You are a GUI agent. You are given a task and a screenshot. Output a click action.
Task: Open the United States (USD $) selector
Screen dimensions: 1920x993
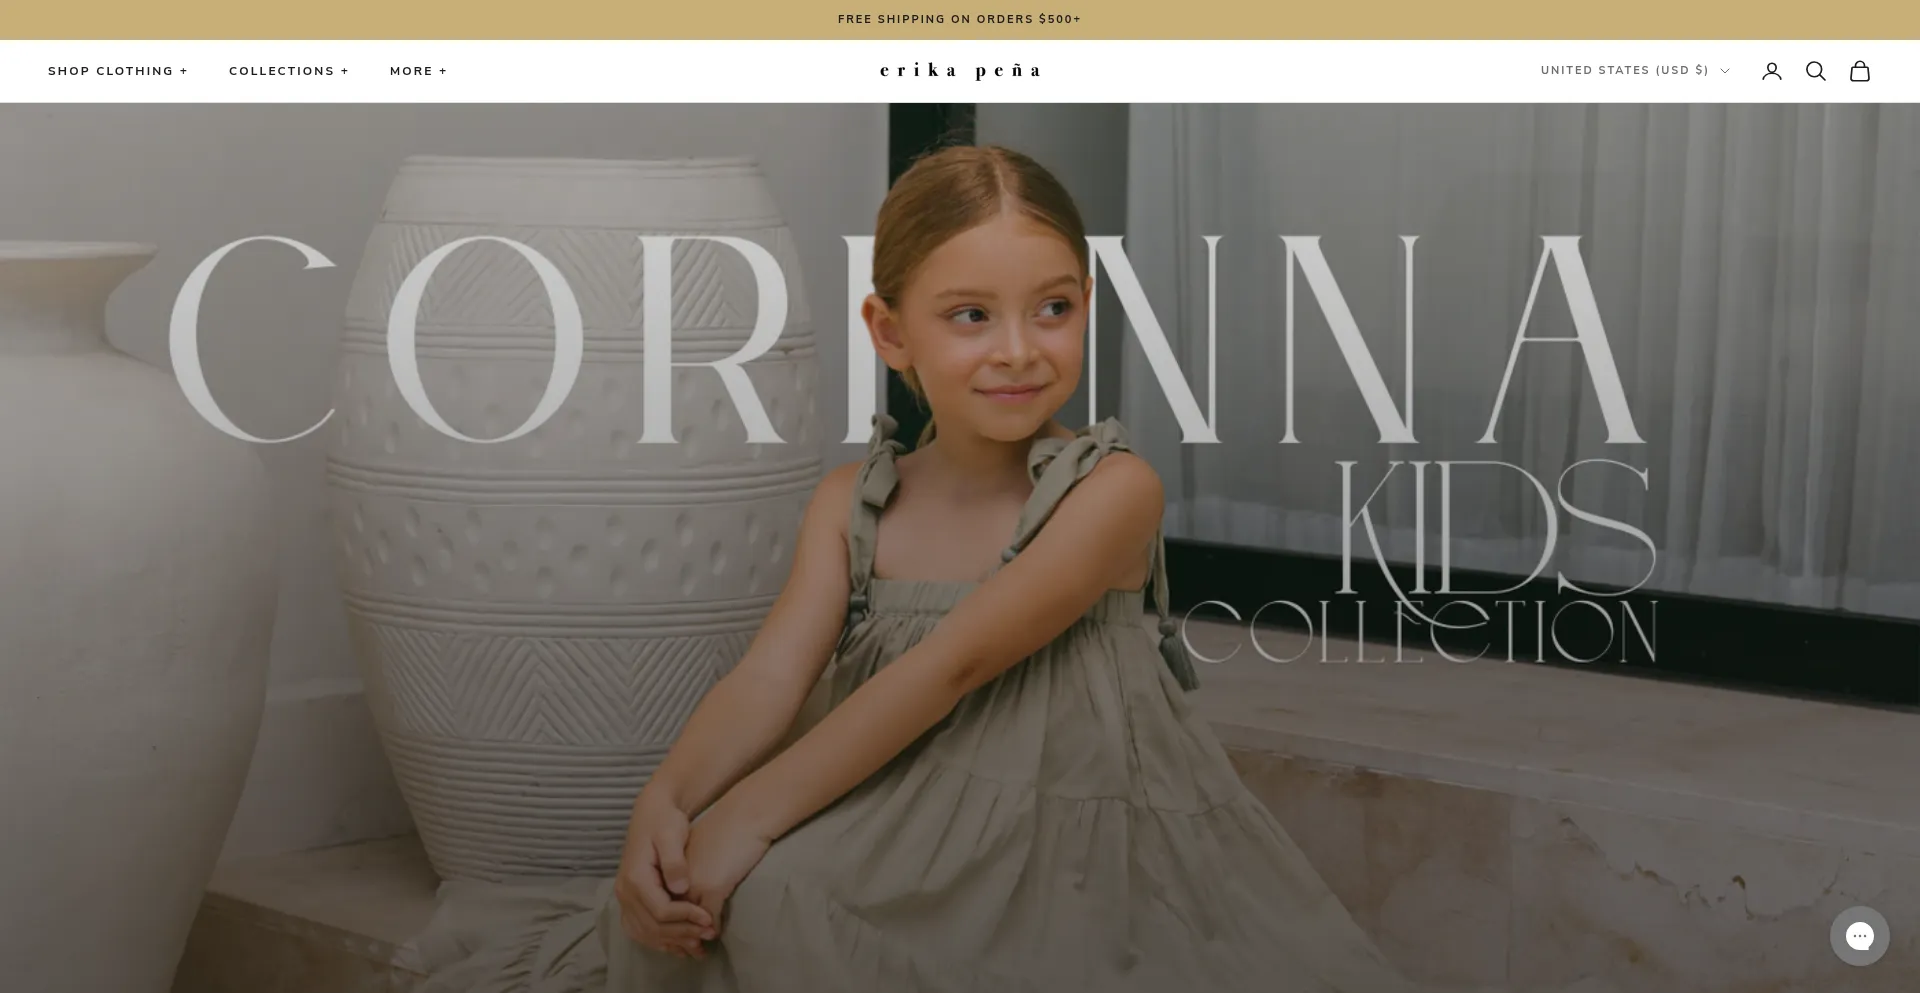1624,70
